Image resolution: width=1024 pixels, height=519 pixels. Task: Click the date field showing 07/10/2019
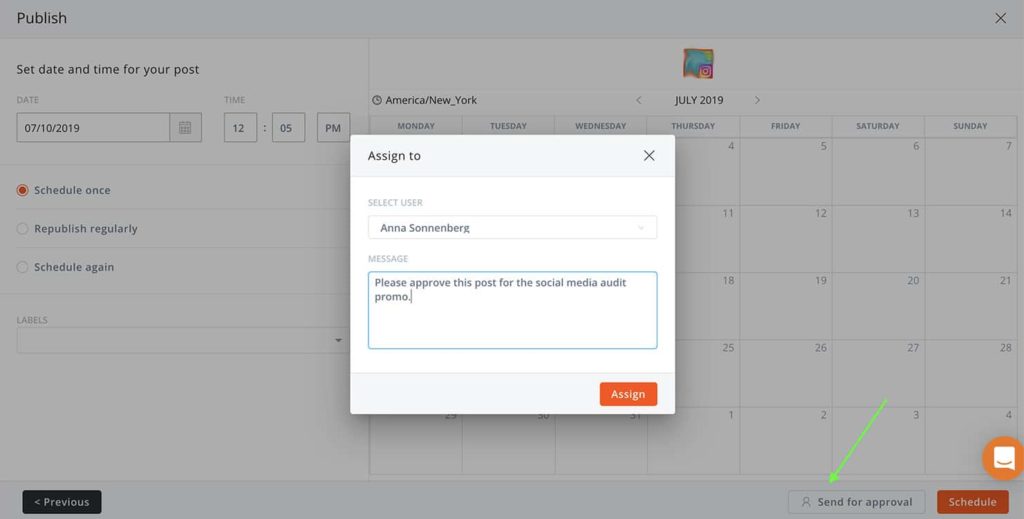(93, 128)
